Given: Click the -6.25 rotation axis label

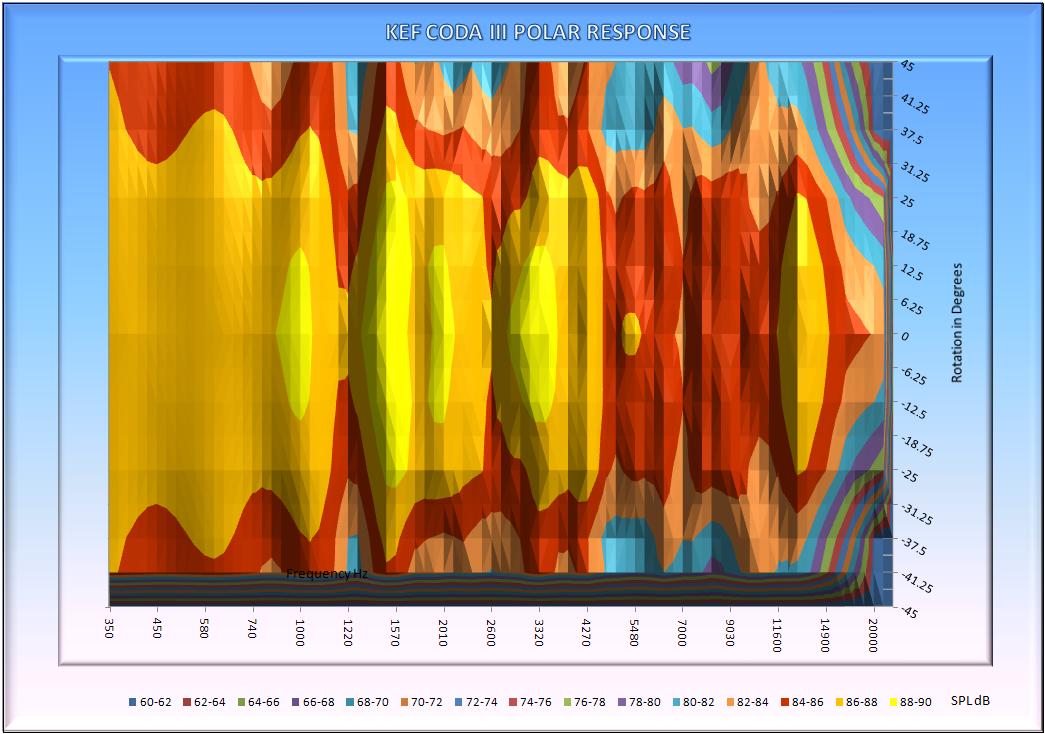Looking at the screenshot, I should point(914,376).
